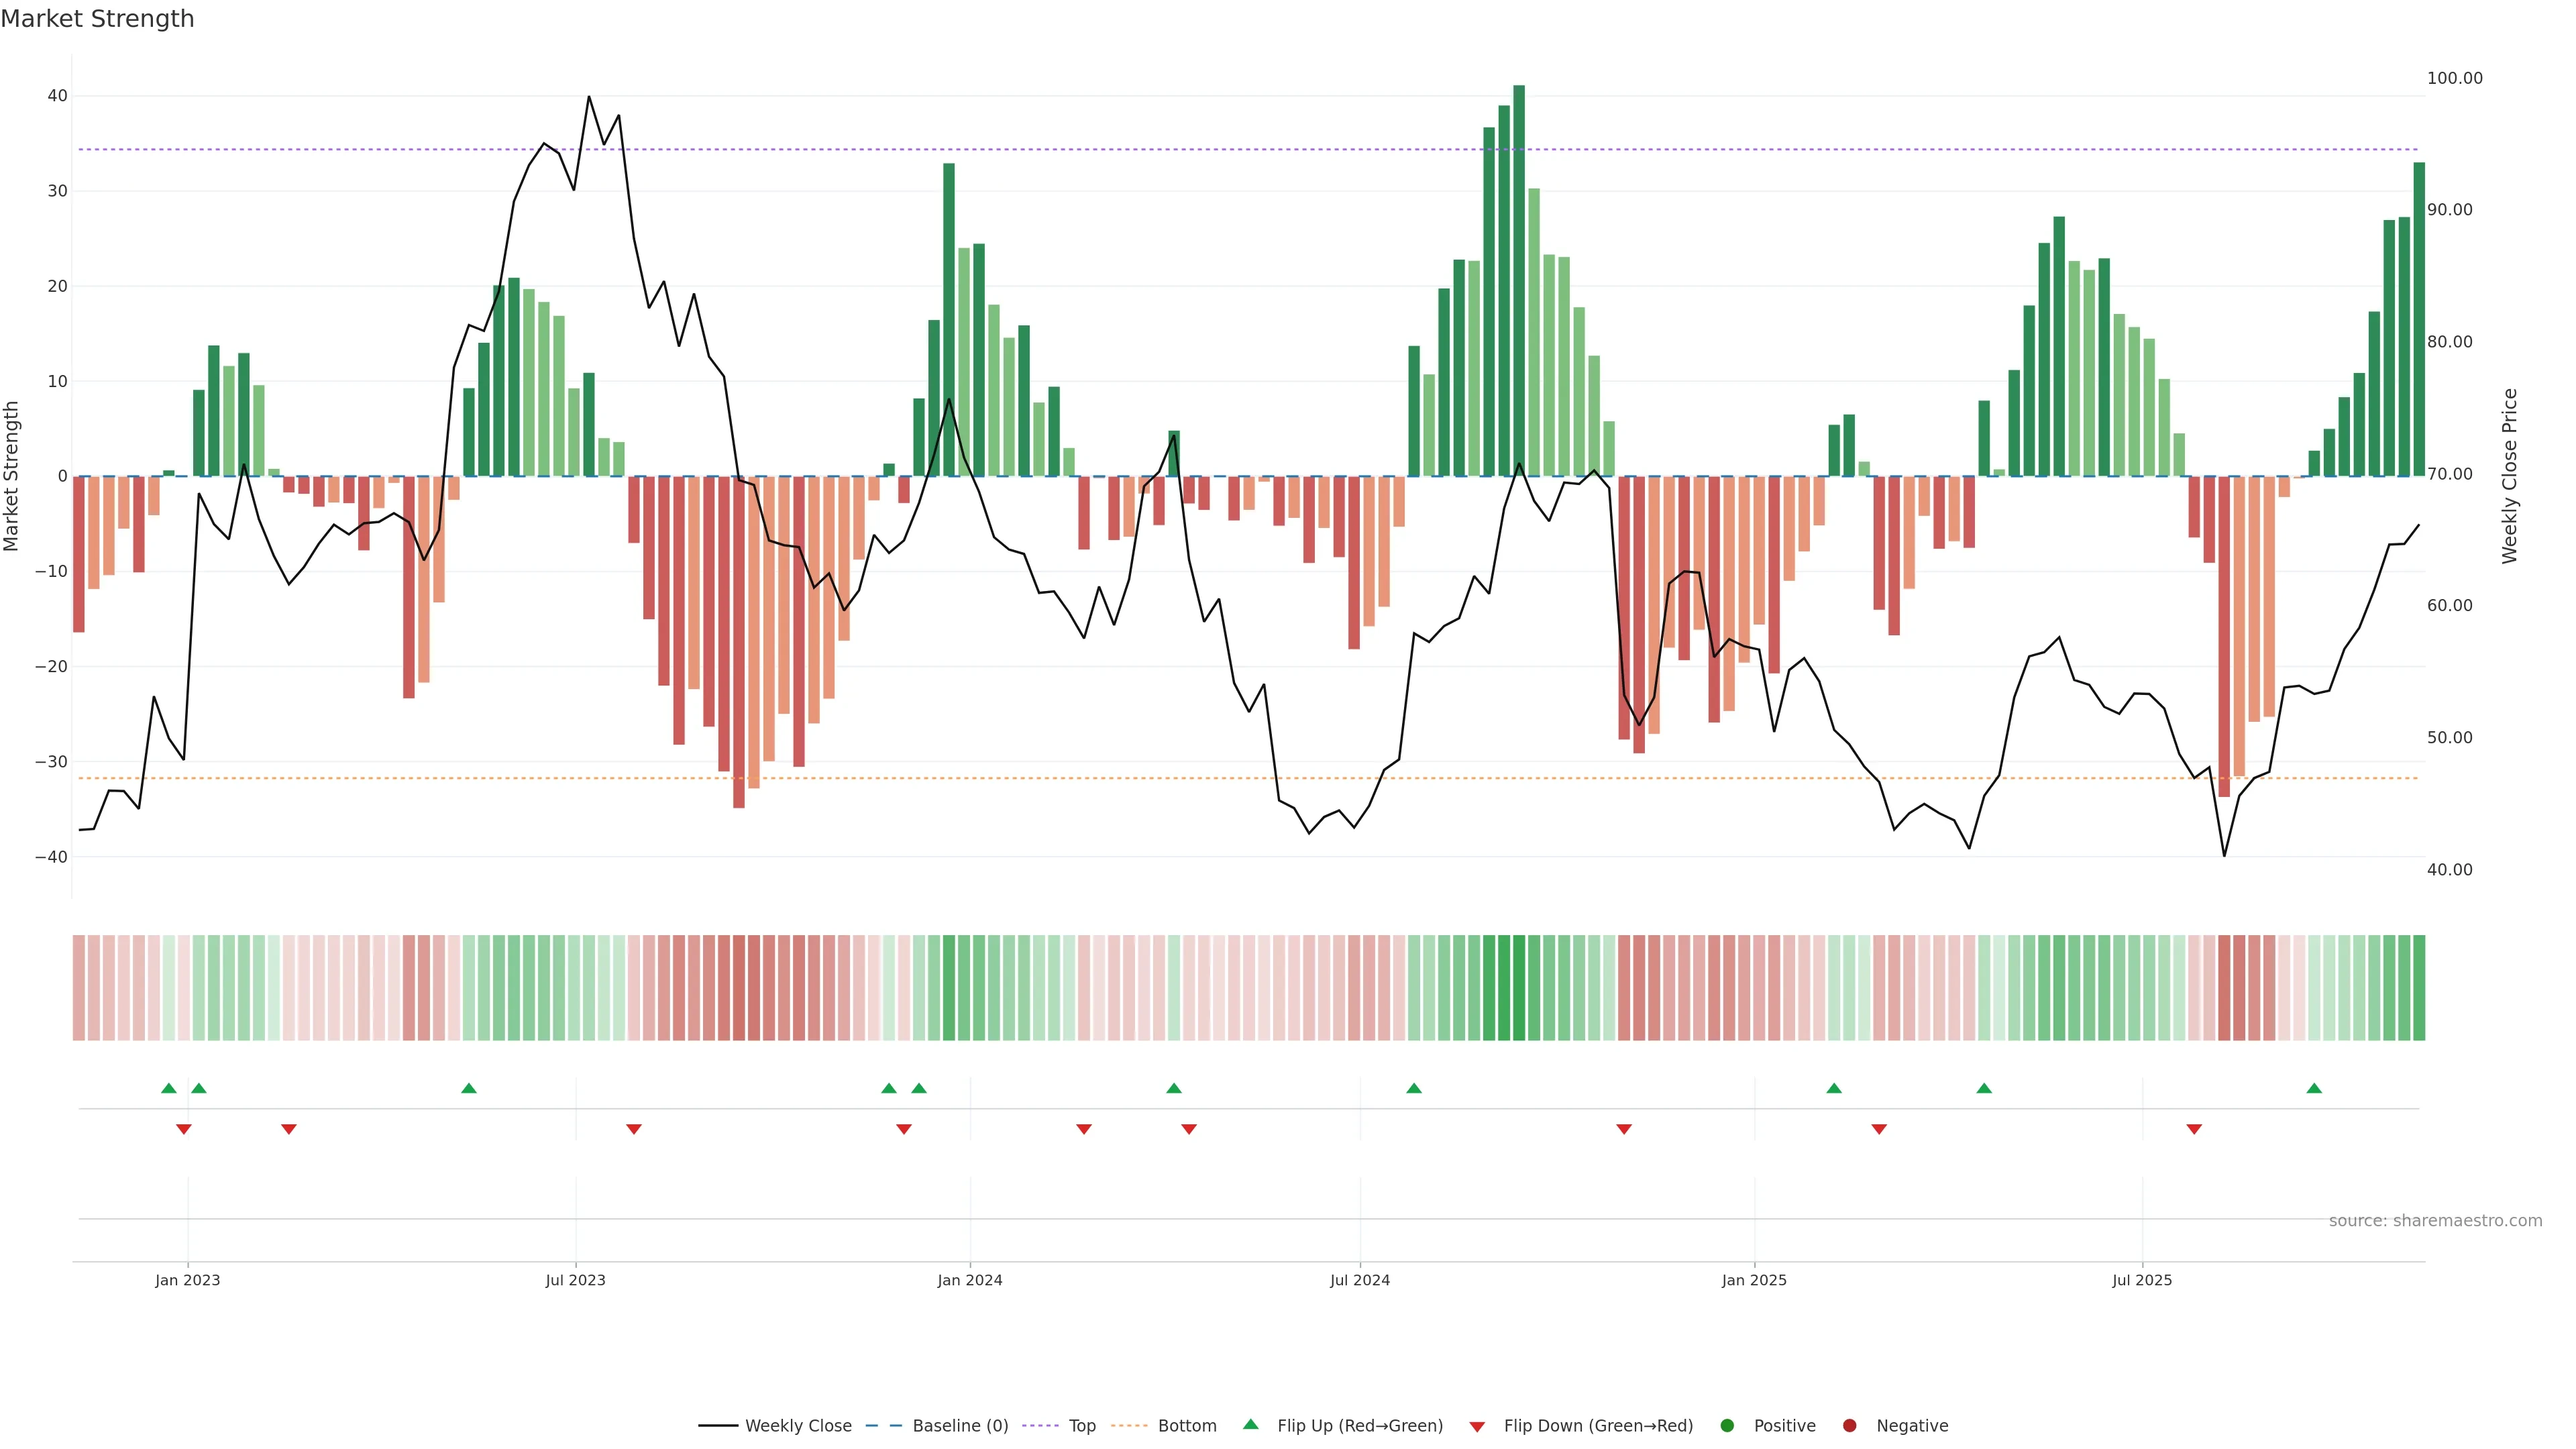This screenshot has height=1449, width=2576.
Task: Click the Flip Up legend triangle icon
Action: pyautogui.click(x=1250, y=1424)
